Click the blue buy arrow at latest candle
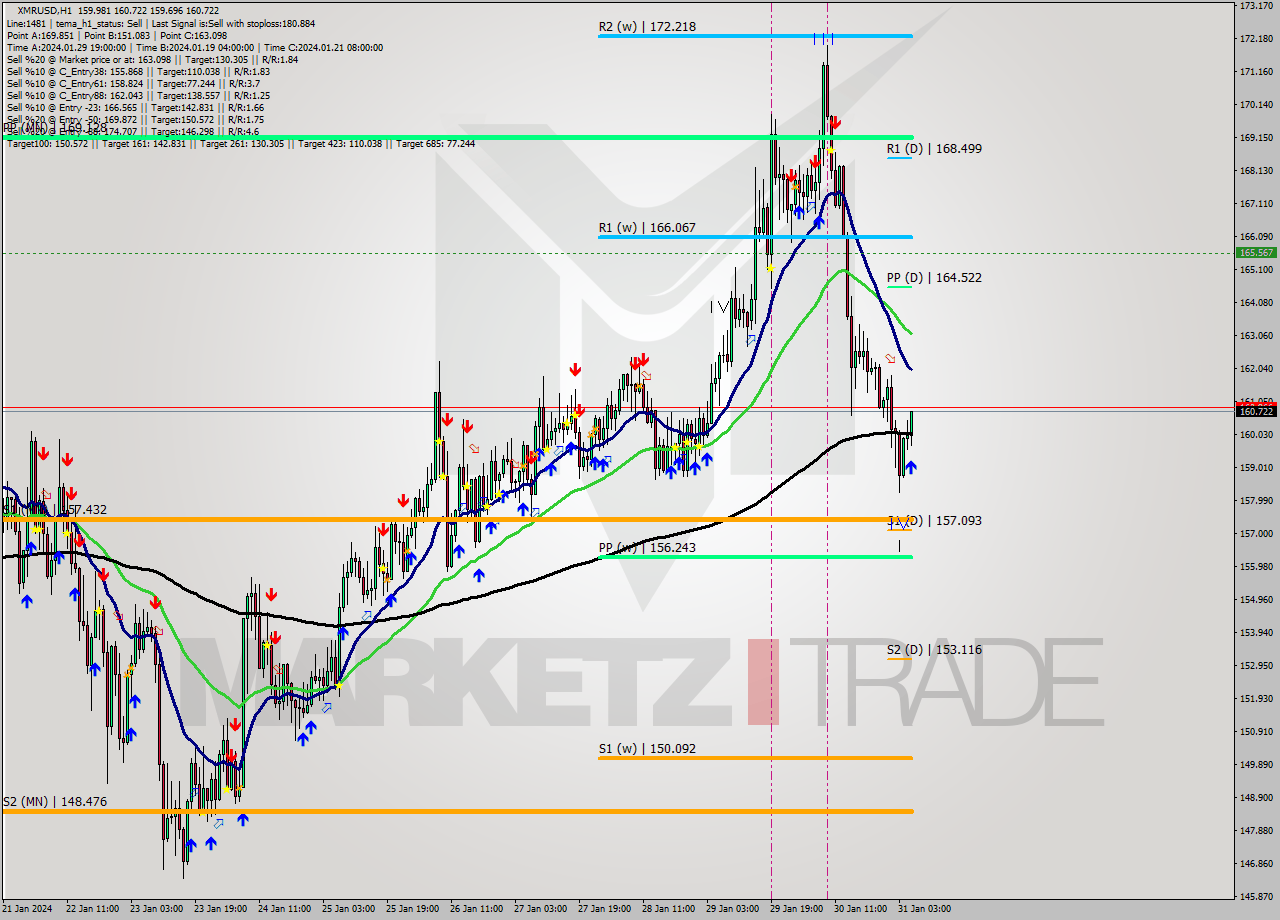 (x=910, y=467)
